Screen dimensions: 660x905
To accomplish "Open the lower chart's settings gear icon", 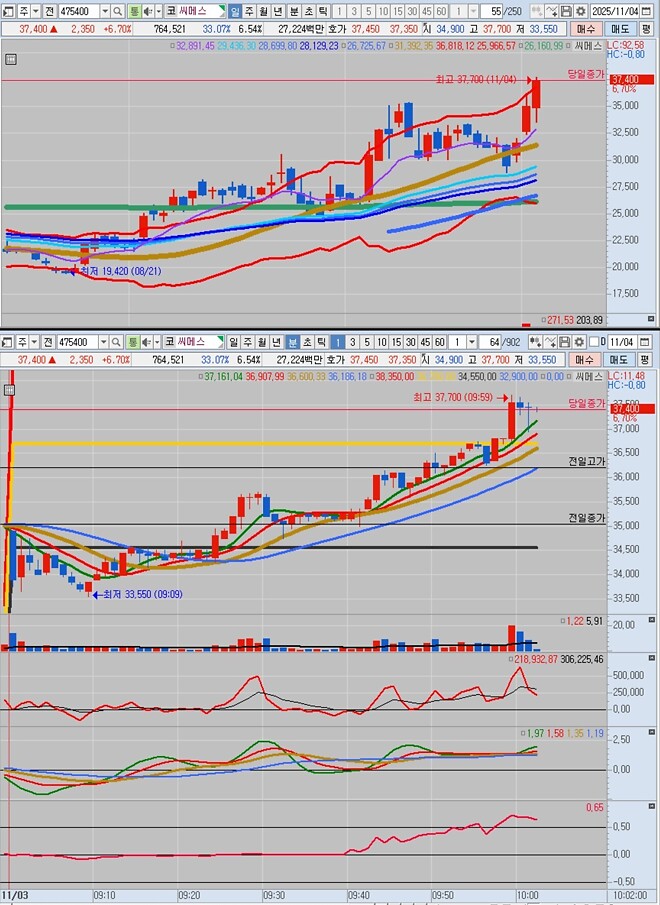I will 579,342.
